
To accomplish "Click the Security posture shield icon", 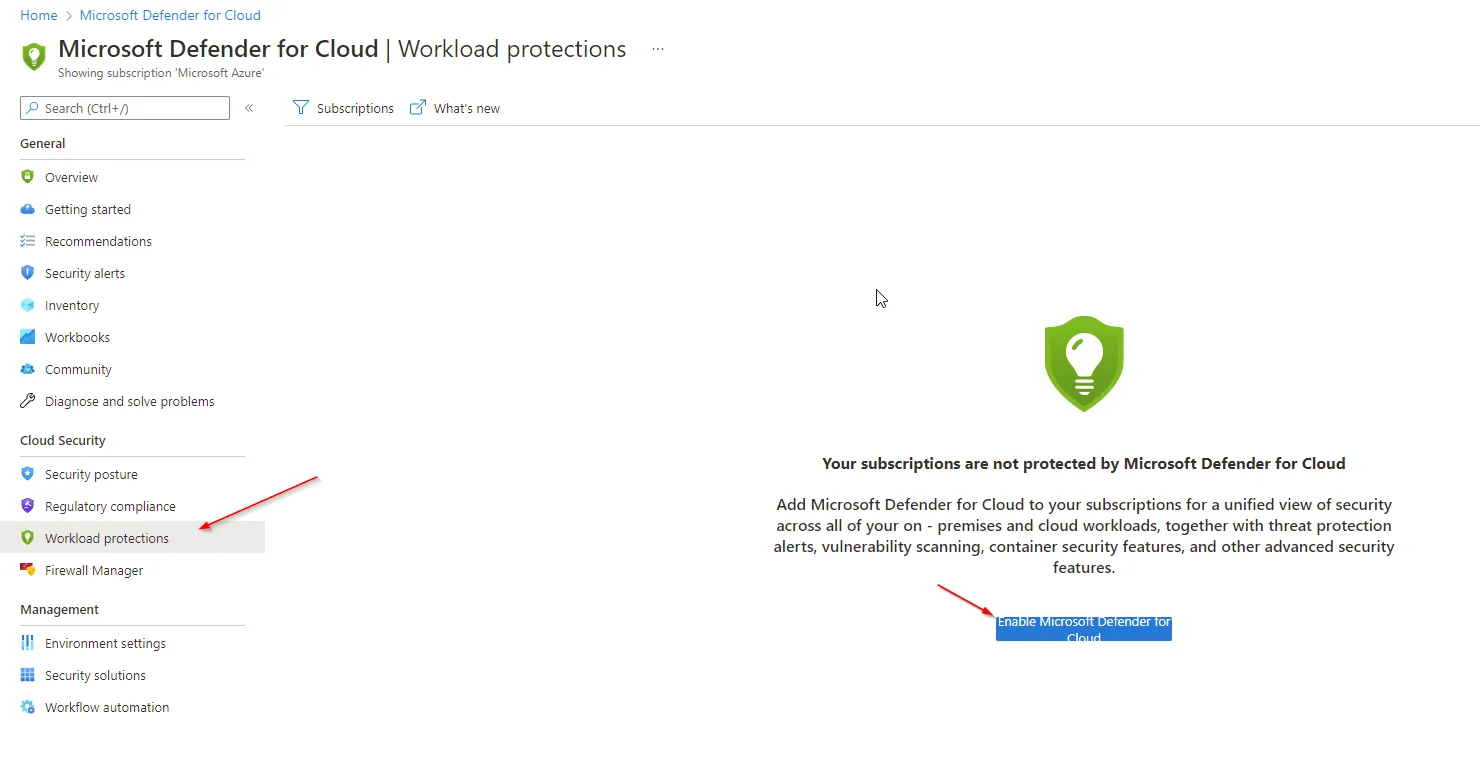I will [x=28, y=474].
